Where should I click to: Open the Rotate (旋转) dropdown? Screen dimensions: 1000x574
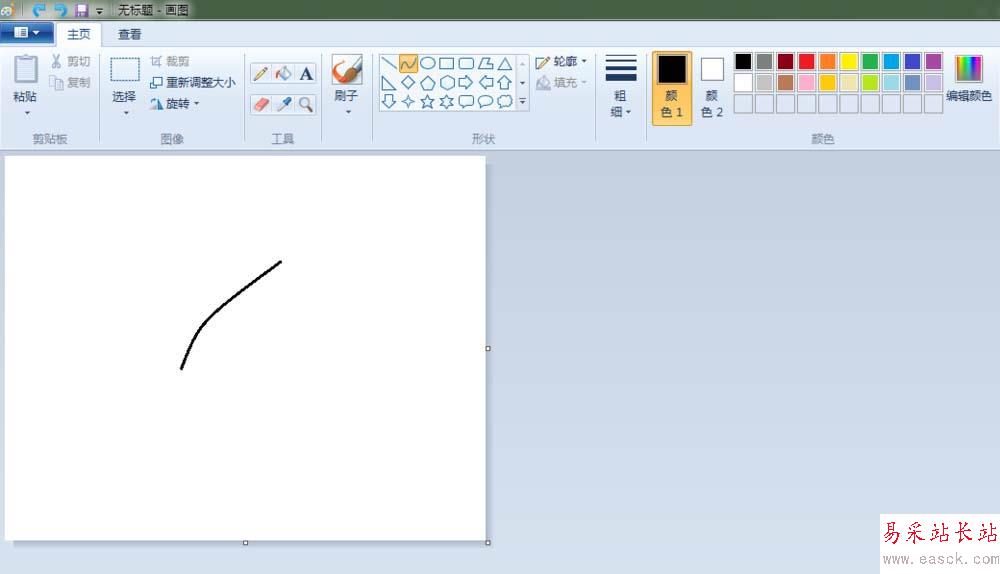click(174, 103)
